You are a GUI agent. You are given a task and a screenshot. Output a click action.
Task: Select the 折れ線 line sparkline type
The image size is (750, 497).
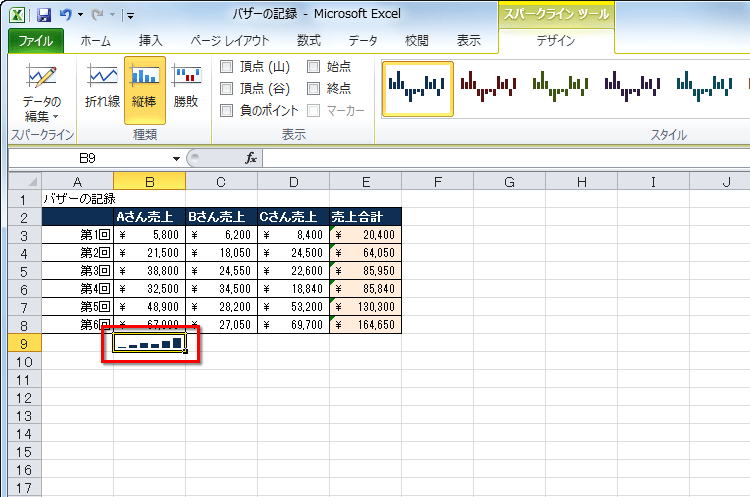pyautogui.click(x=102, y=85)
